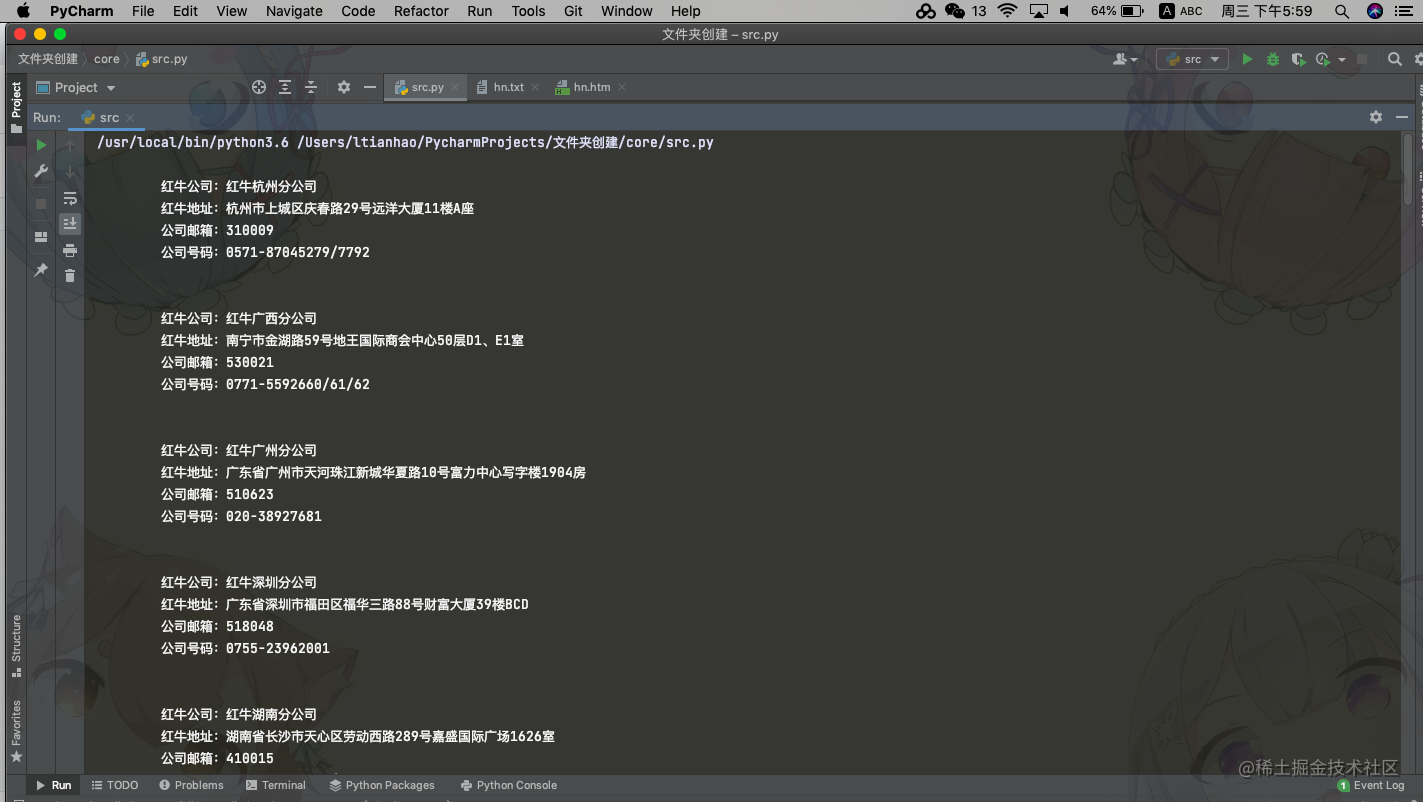Jump down the stack trace with down arrow
This screenshot has height=802, width=1423.
point(70,172)
